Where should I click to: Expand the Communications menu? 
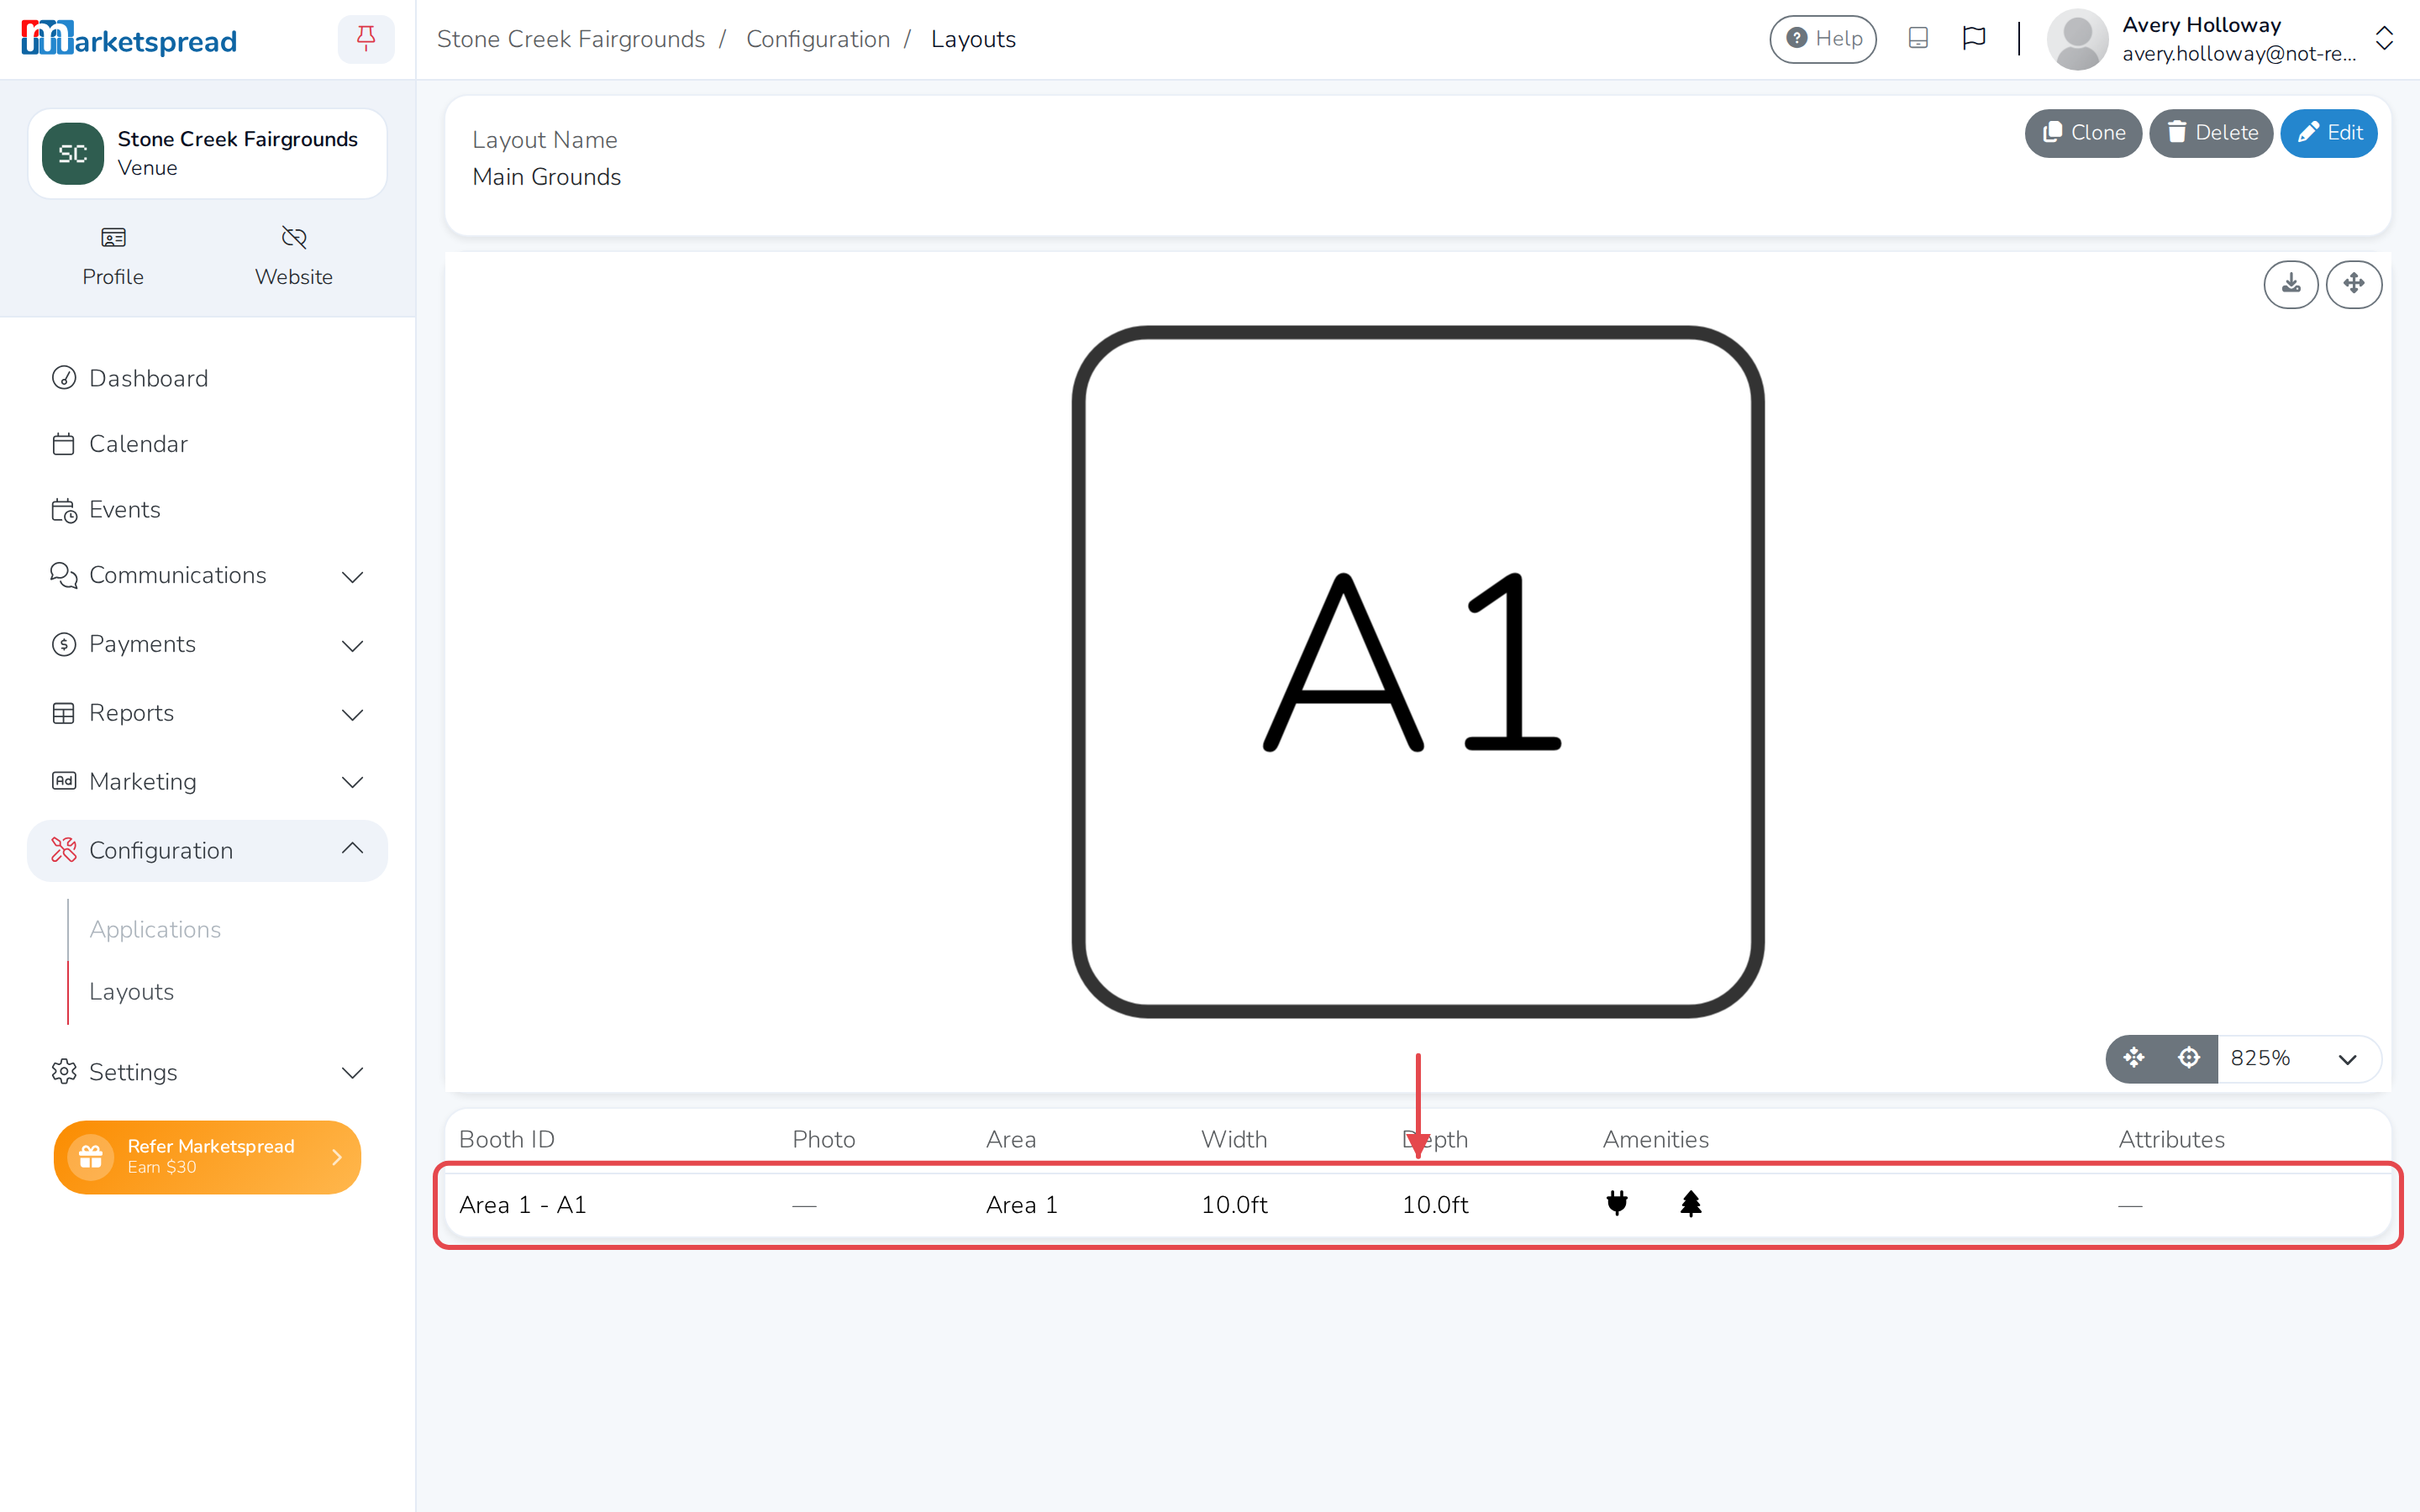(x=207, y=575)
